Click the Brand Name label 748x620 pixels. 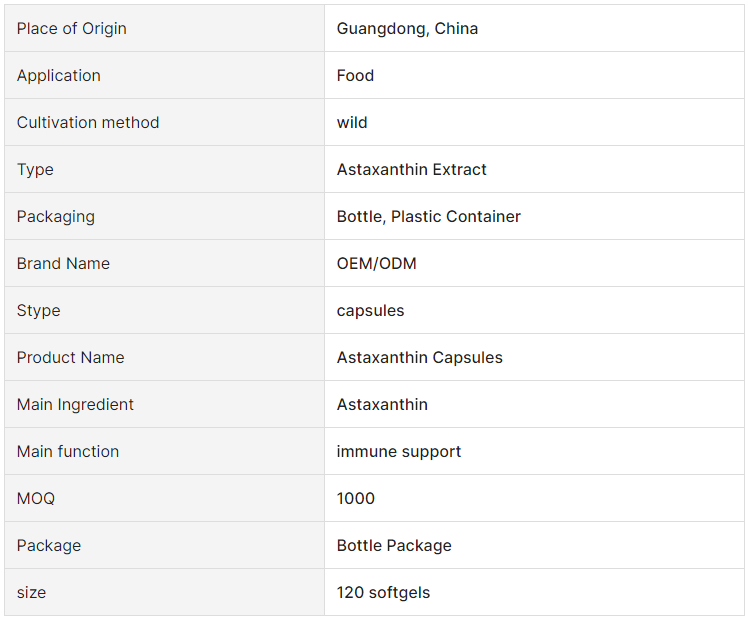pos(63,263)
